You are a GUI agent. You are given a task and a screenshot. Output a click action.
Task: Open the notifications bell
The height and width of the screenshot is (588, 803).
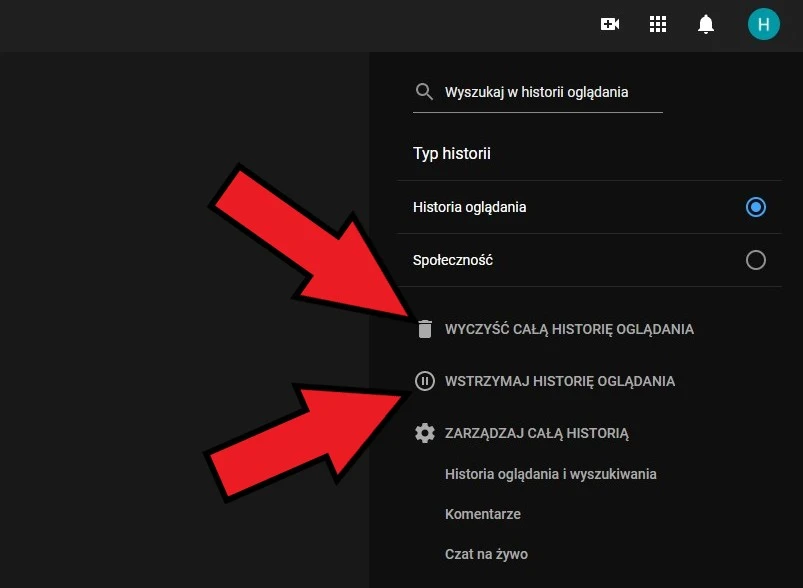point(706,24)
